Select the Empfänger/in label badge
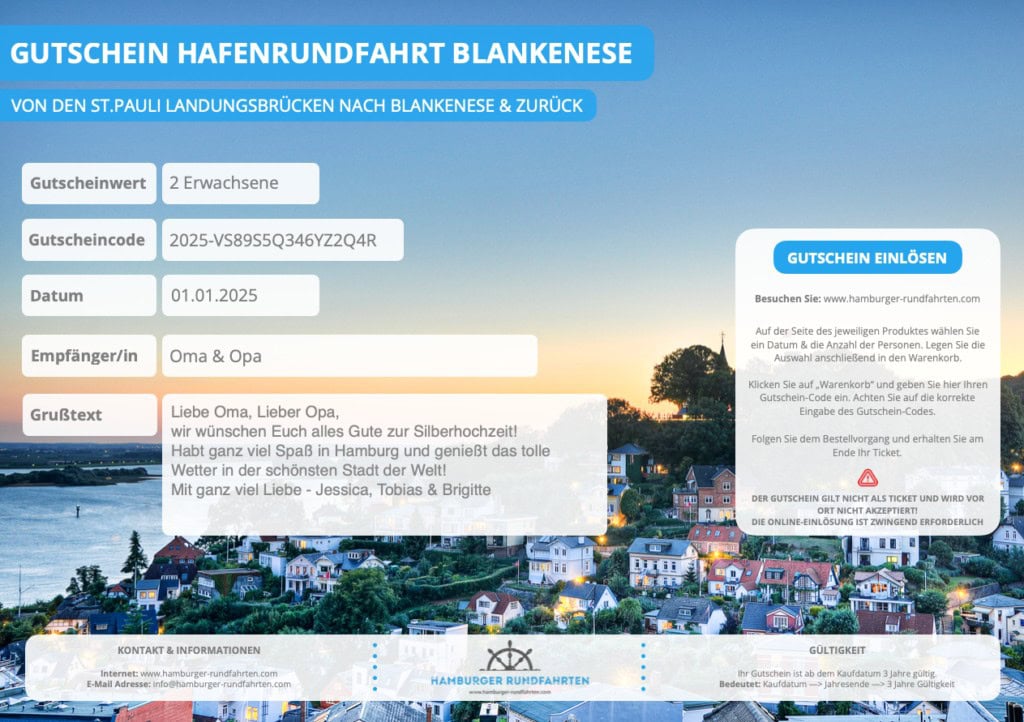This screenshot has width=1024, height=722. (88, 355)
